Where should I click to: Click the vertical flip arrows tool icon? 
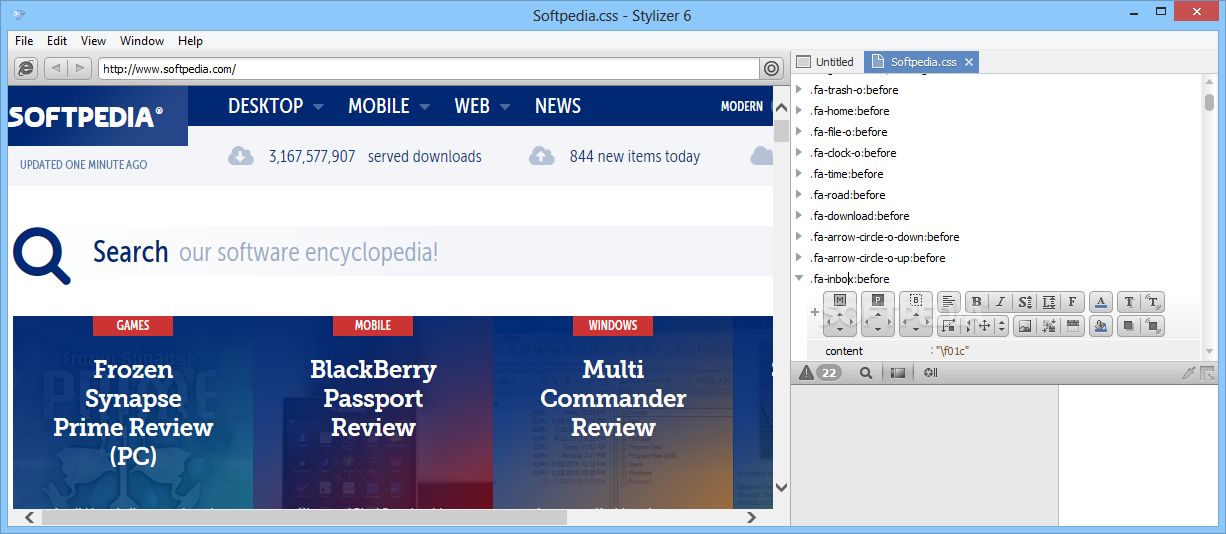pyautogui.click(x=967, y=326)
